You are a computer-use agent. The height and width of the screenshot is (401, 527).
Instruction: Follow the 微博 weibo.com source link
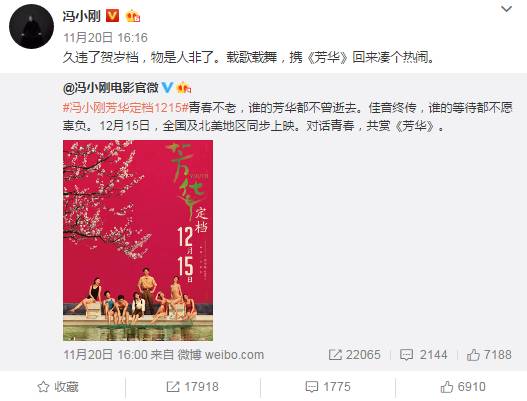click(221, 355)
